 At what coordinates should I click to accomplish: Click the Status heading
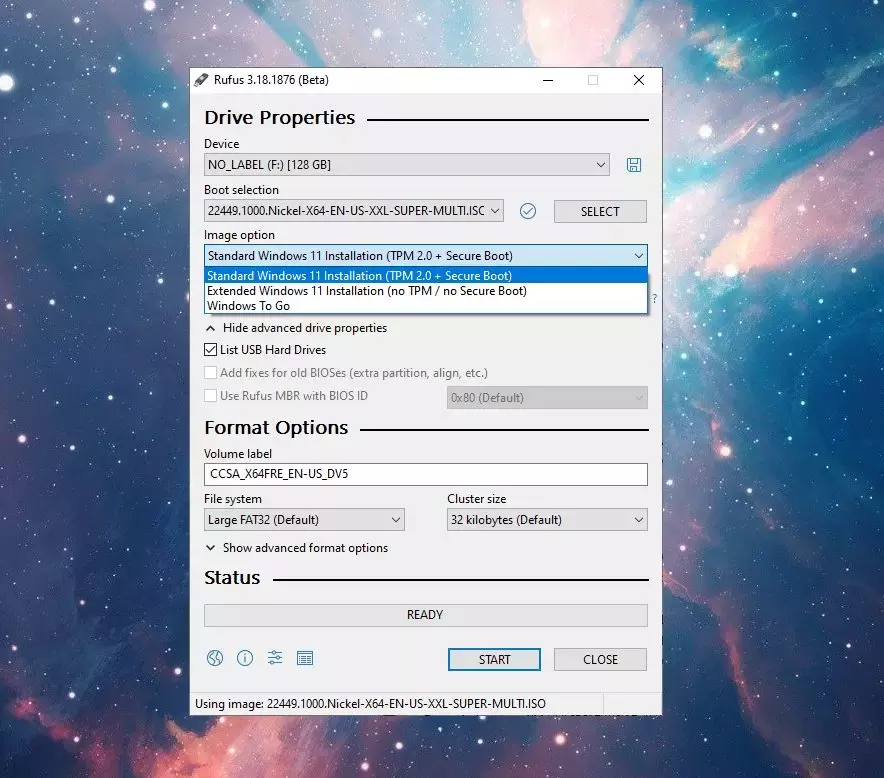coord(232,578)
